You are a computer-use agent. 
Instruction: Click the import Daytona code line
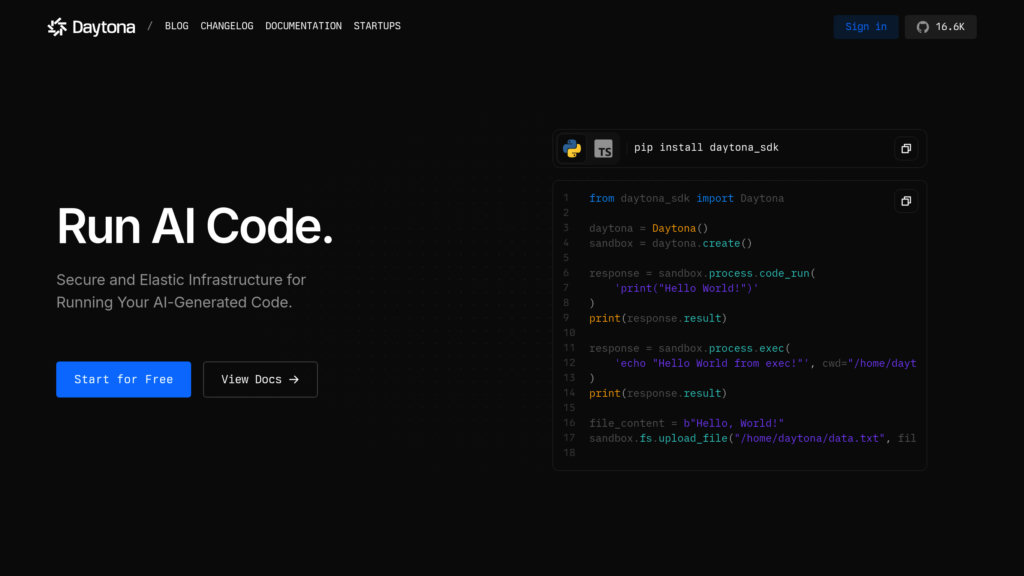(x=686, y=198)
